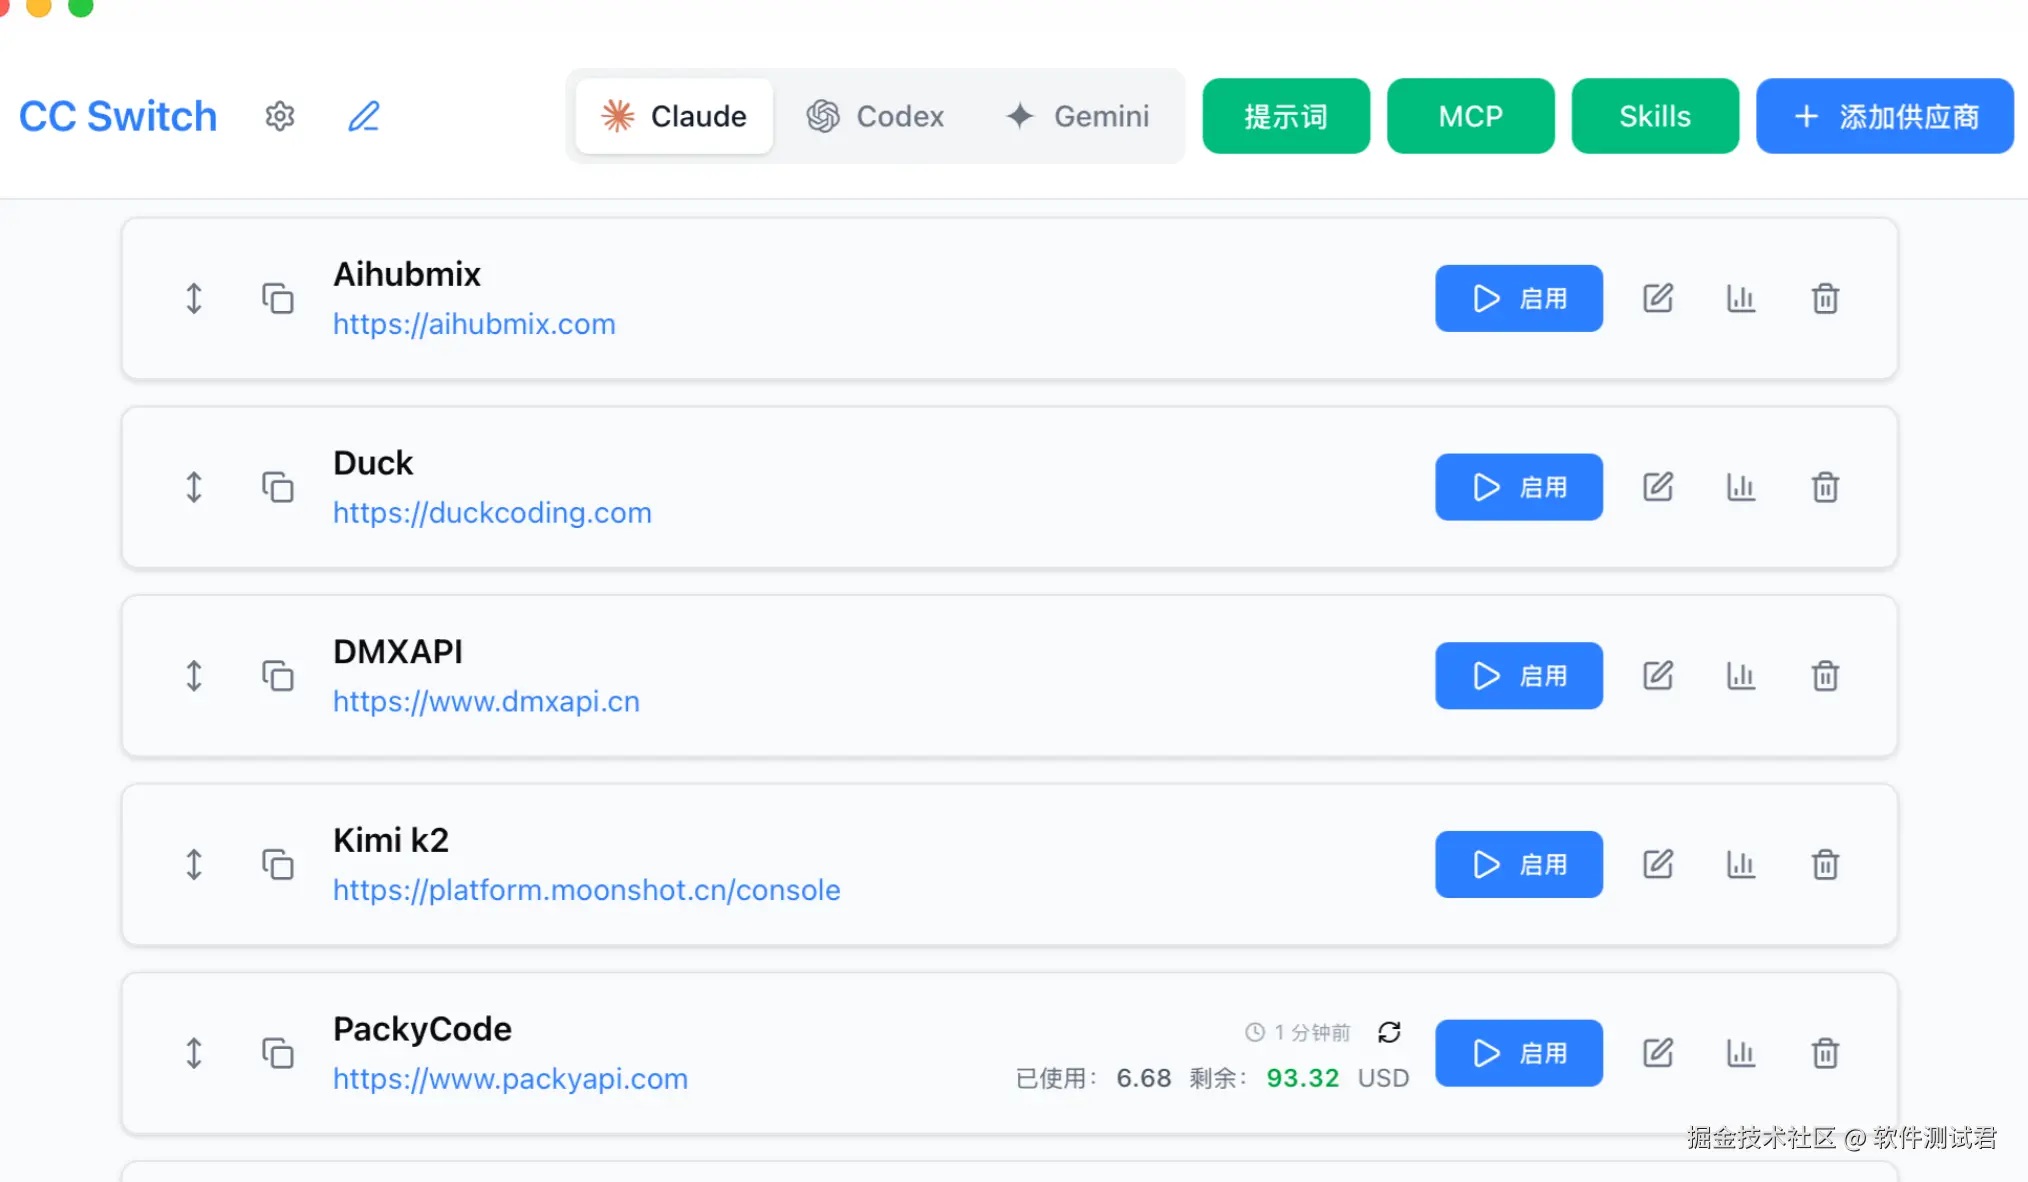This screenshot has width=2028, height=1182.
Task: Delete the Aihubmix provider entry
Action: pos(1825,298)
